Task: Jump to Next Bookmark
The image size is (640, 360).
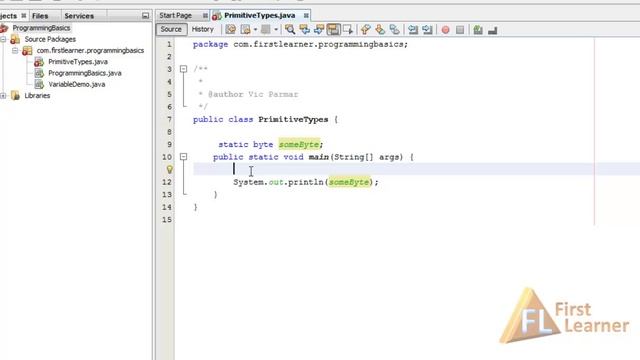Action: 380,29
